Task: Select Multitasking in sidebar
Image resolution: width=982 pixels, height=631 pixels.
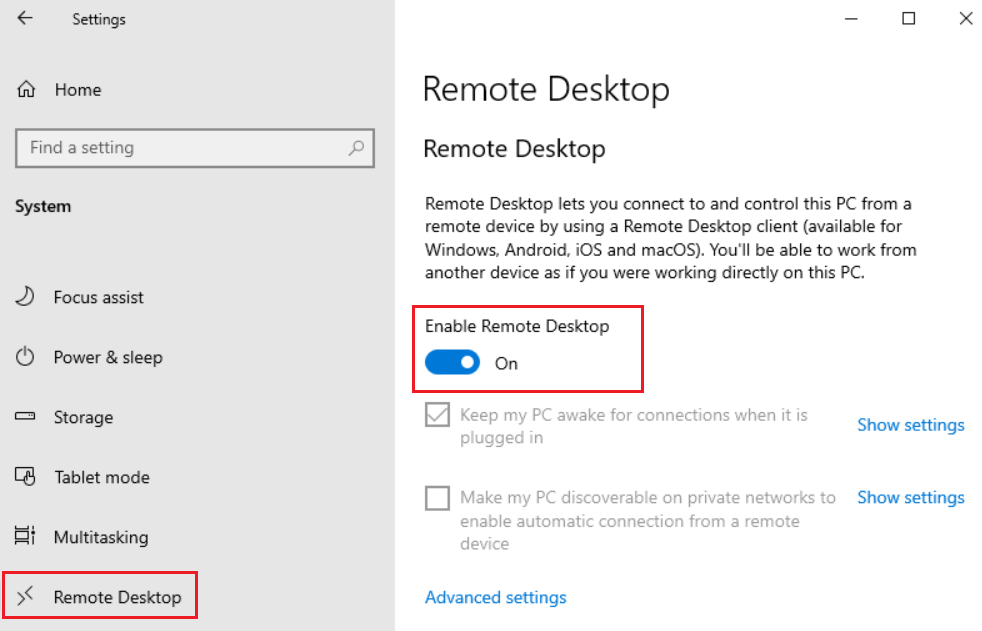Action: [101, 537]
